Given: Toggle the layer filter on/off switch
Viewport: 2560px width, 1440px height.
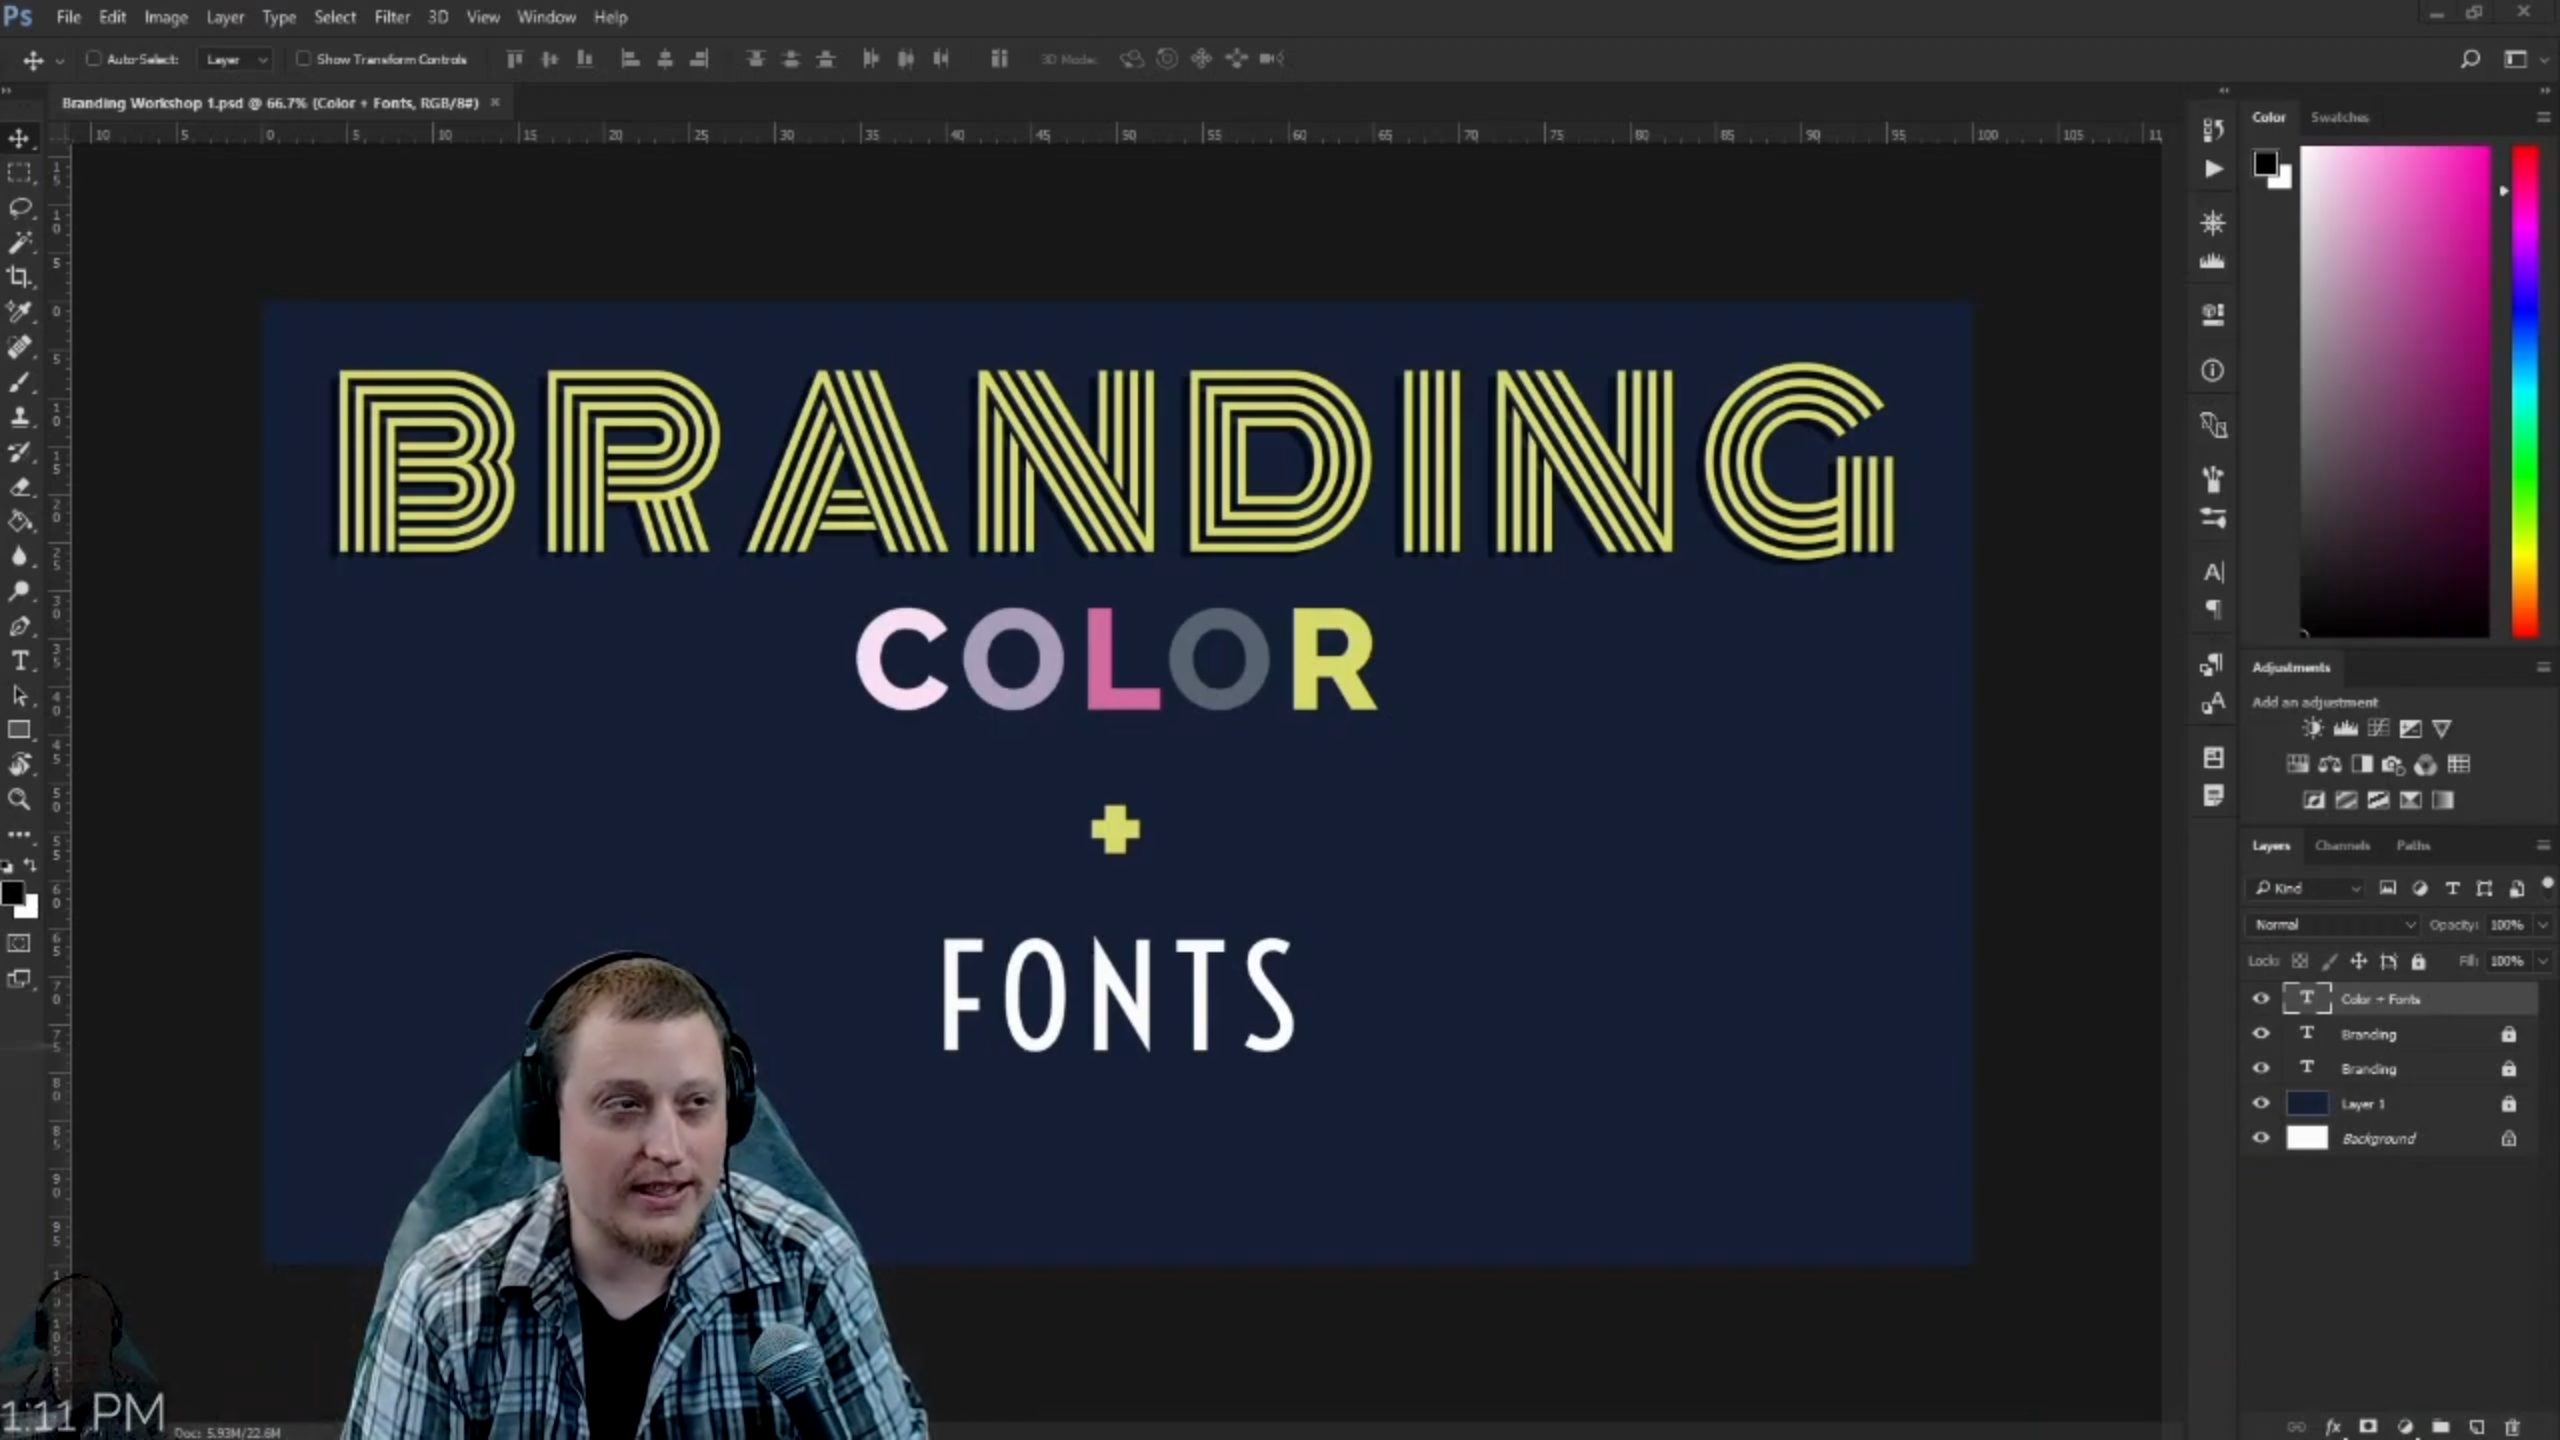Looking at the screenshot, I should click(x=2546, y=883).
